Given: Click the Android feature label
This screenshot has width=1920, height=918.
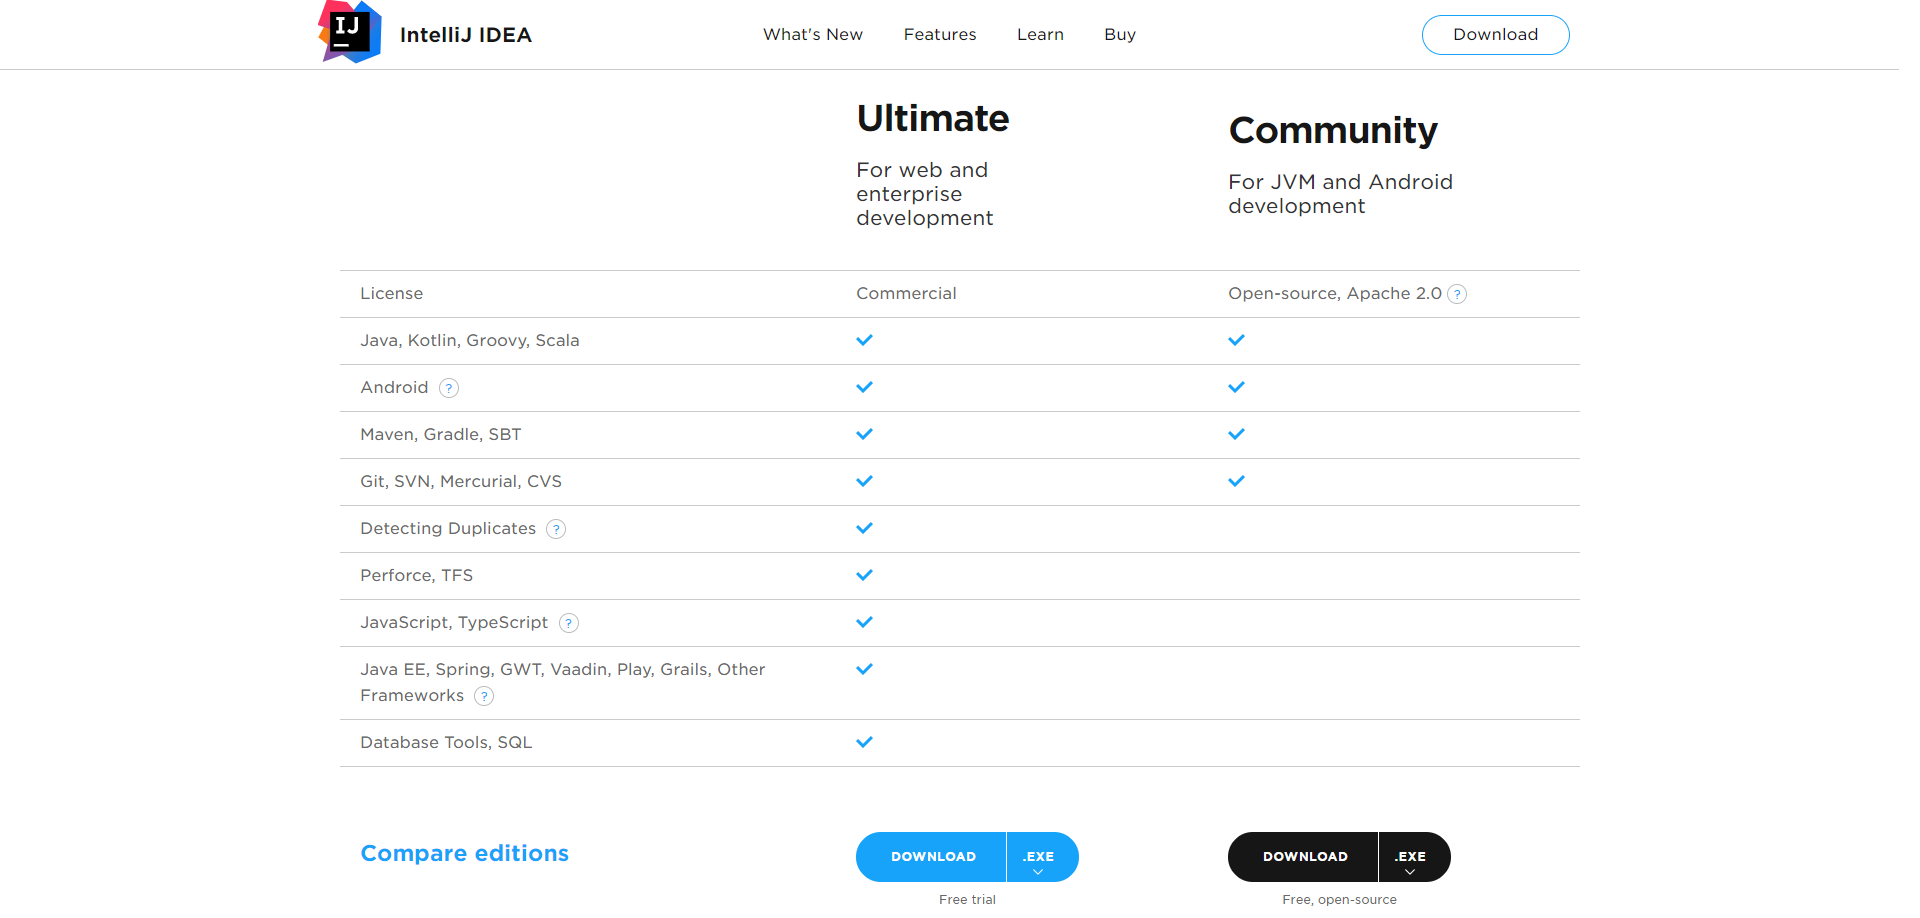Looking at the screenshot, I should (394, 388).
